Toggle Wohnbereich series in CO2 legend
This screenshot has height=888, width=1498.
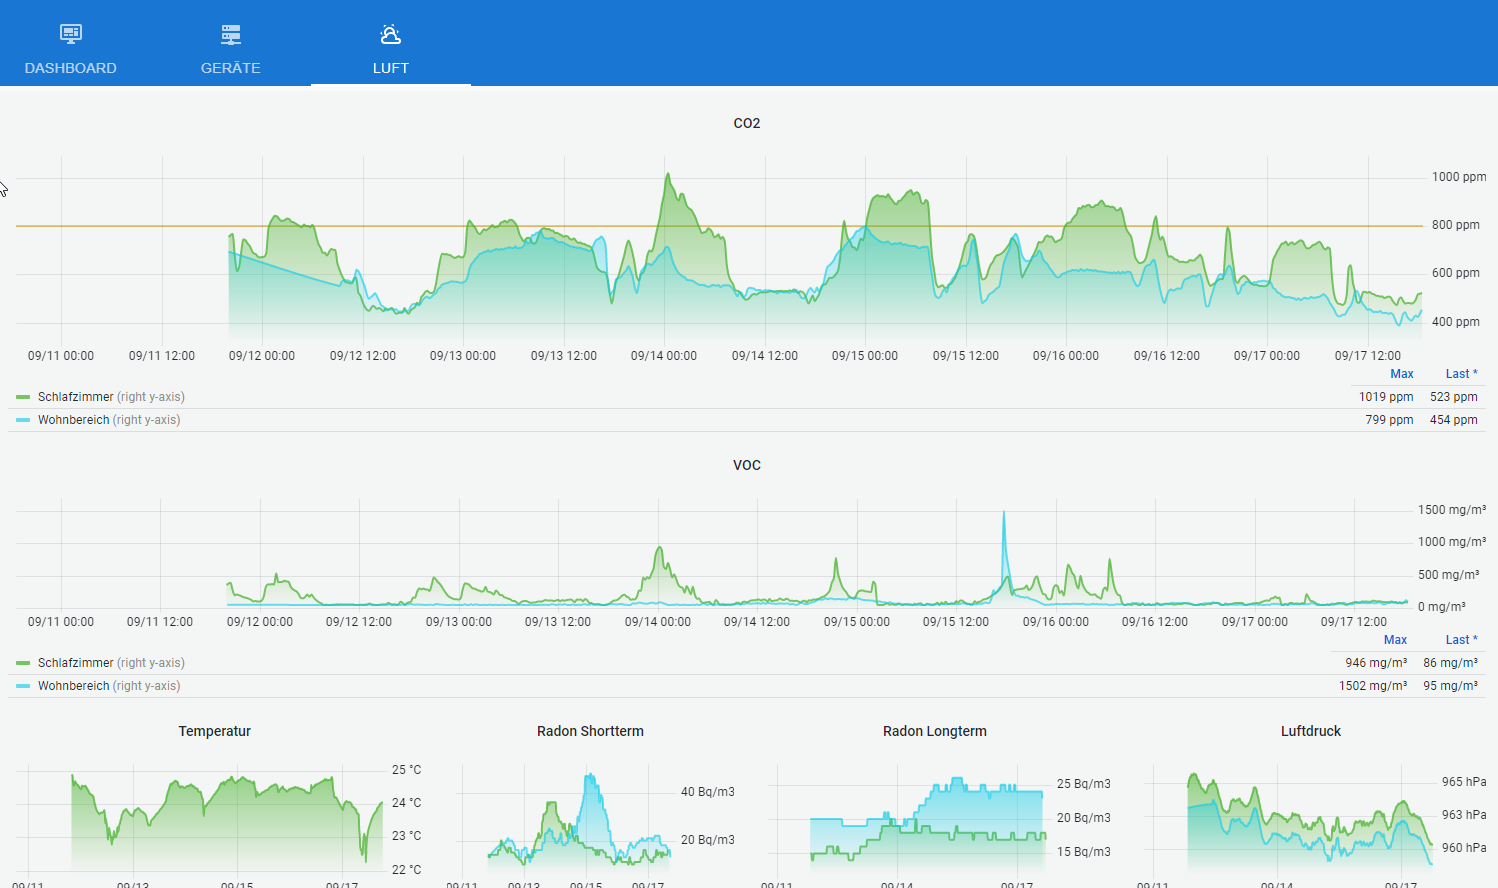[73, 420]
